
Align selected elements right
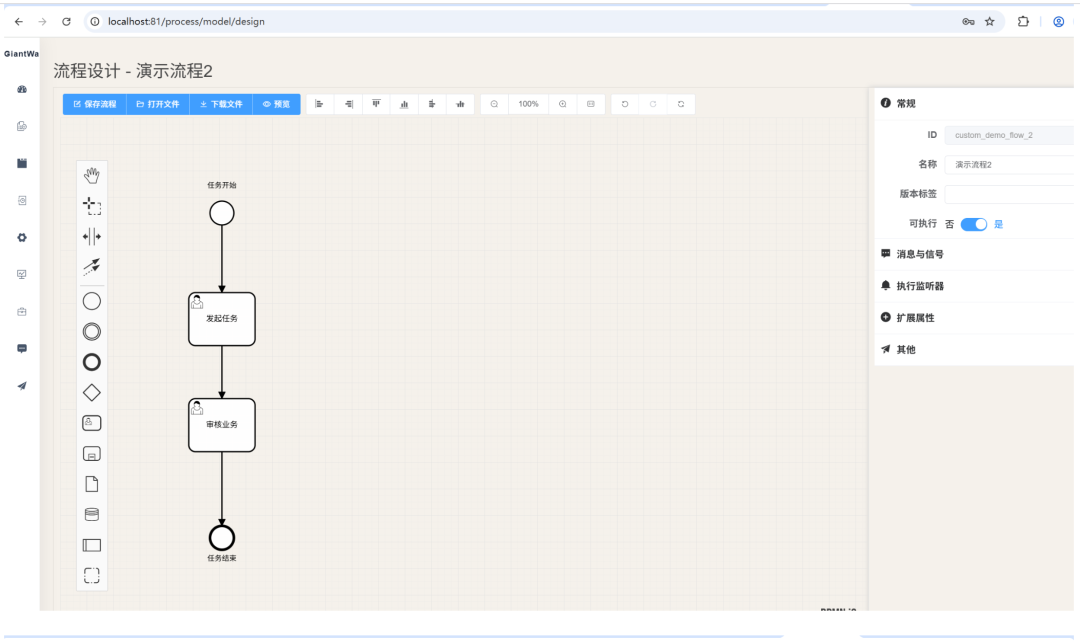coord(349,104)
